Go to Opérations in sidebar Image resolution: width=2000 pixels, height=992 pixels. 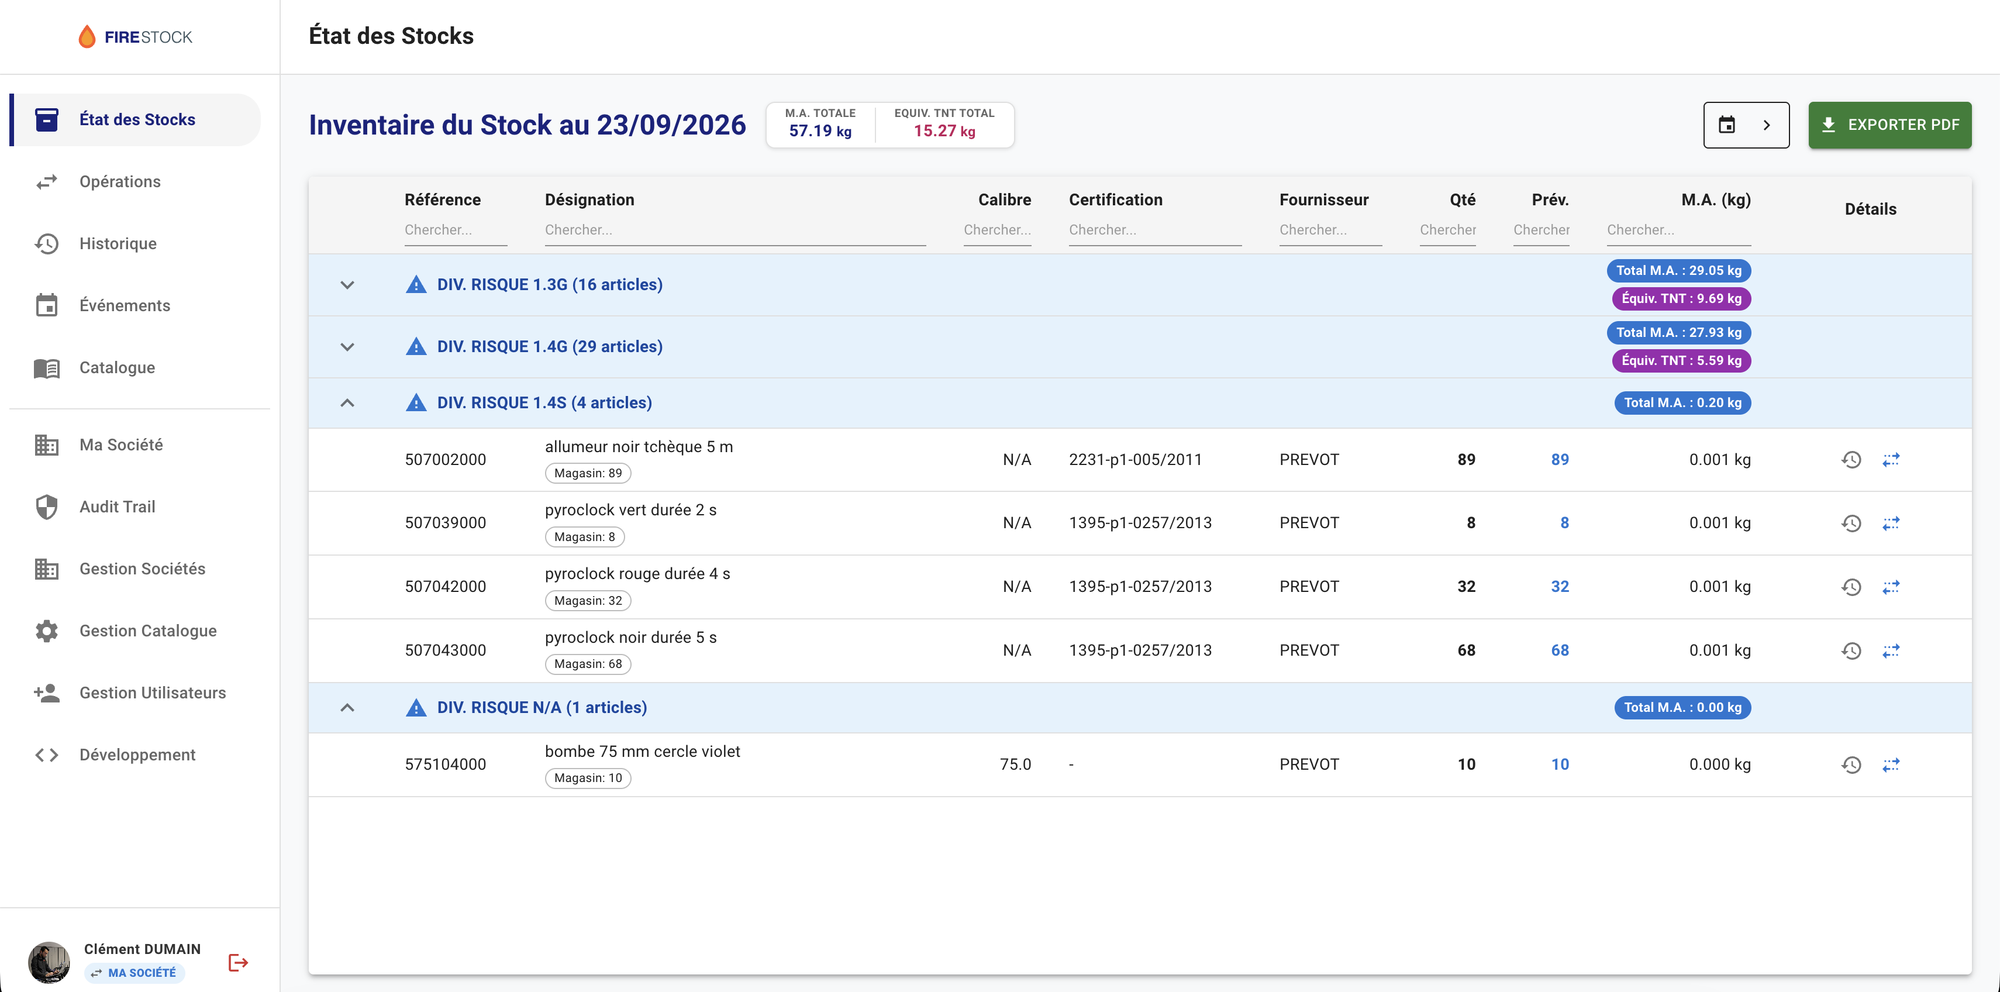(x=136, y=182)
